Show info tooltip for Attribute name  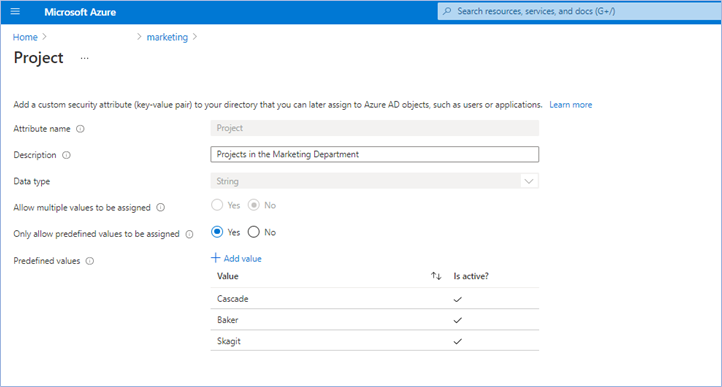[x=81, y=129]
